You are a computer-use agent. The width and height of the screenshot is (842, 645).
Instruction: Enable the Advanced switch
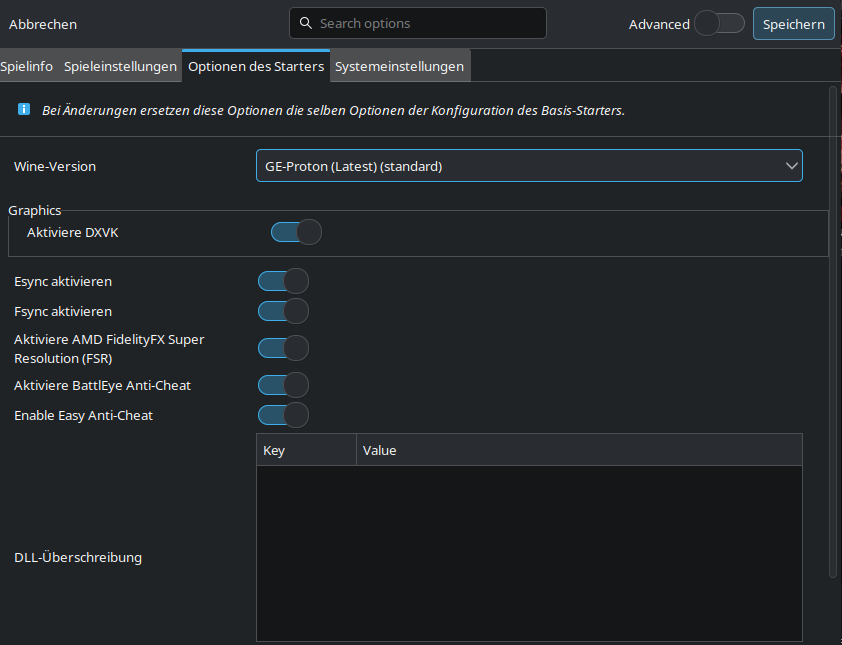tap(719, 22)
